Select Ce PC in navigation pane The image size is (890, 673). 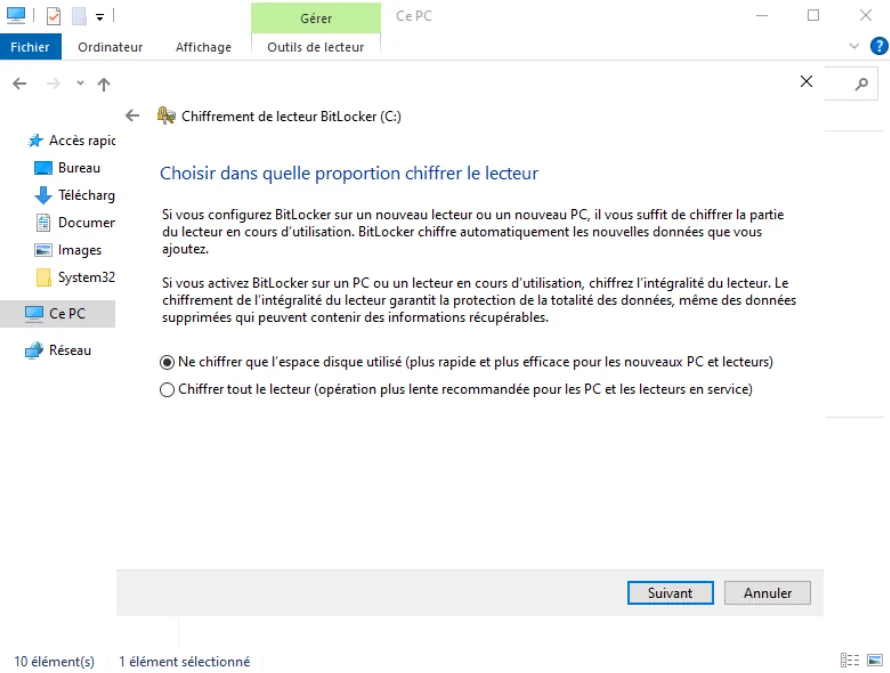pyautogui.click(x=57, y=313)
